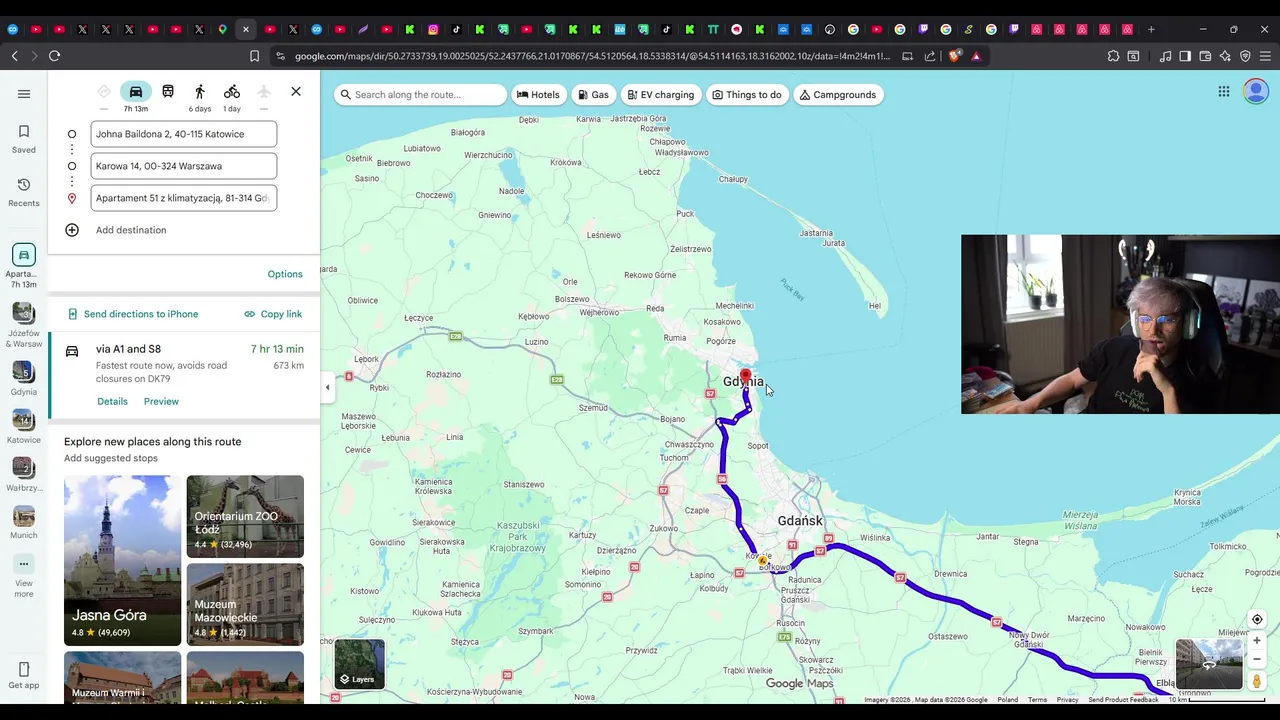
Task: Preview the route
Action: pos(161,402)
